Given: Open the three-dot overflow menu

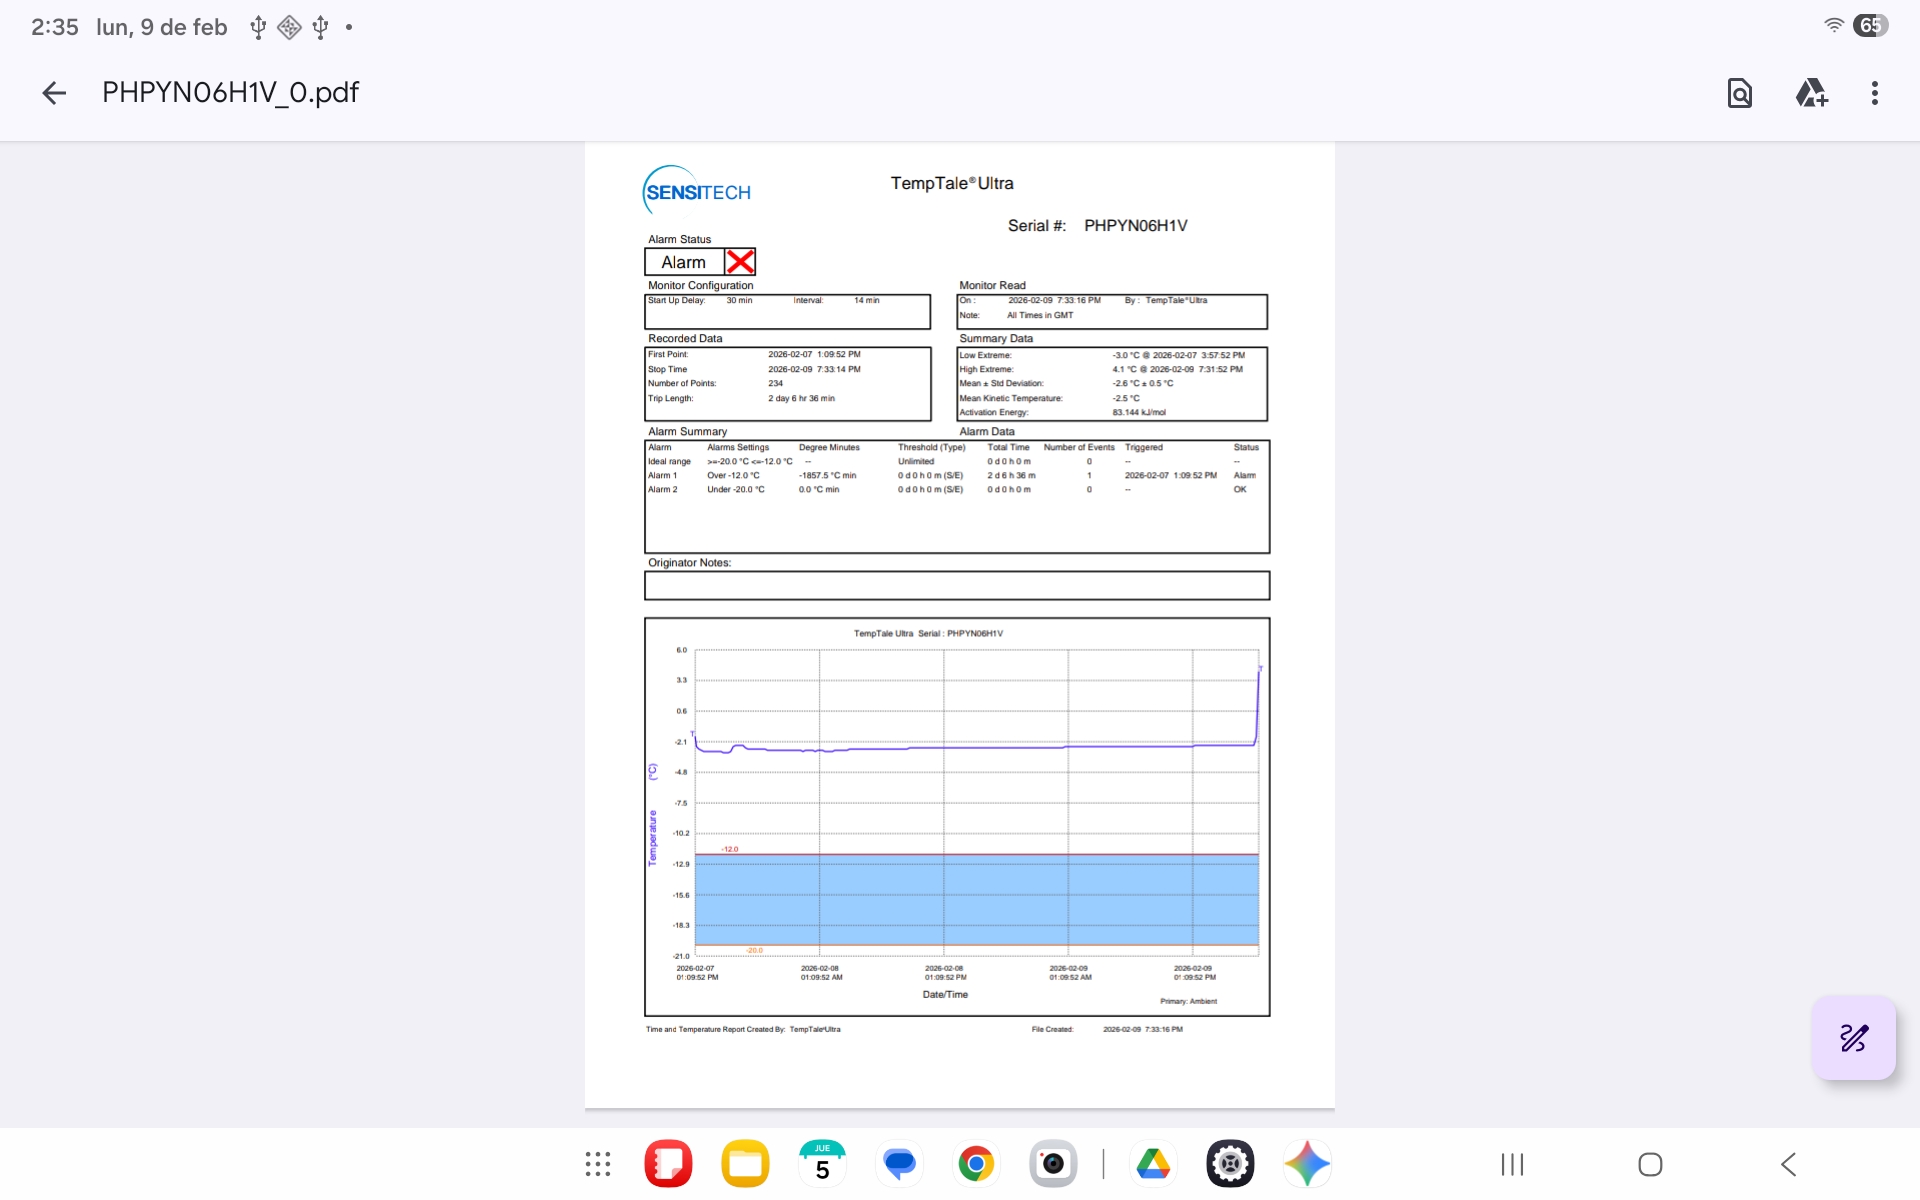Looking at the screenshot, I should click(1874, 93).
